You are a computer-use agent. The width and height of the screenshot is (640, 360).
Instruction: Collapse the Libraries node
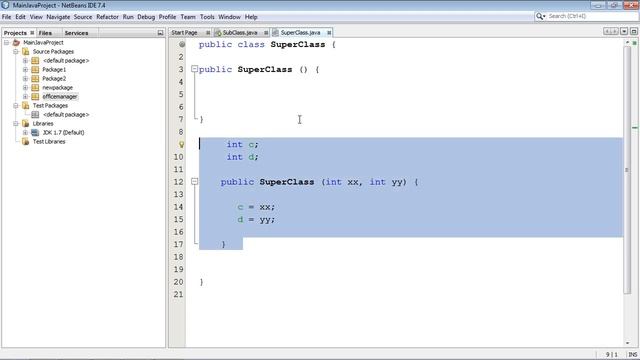click(x=16, y=123)
